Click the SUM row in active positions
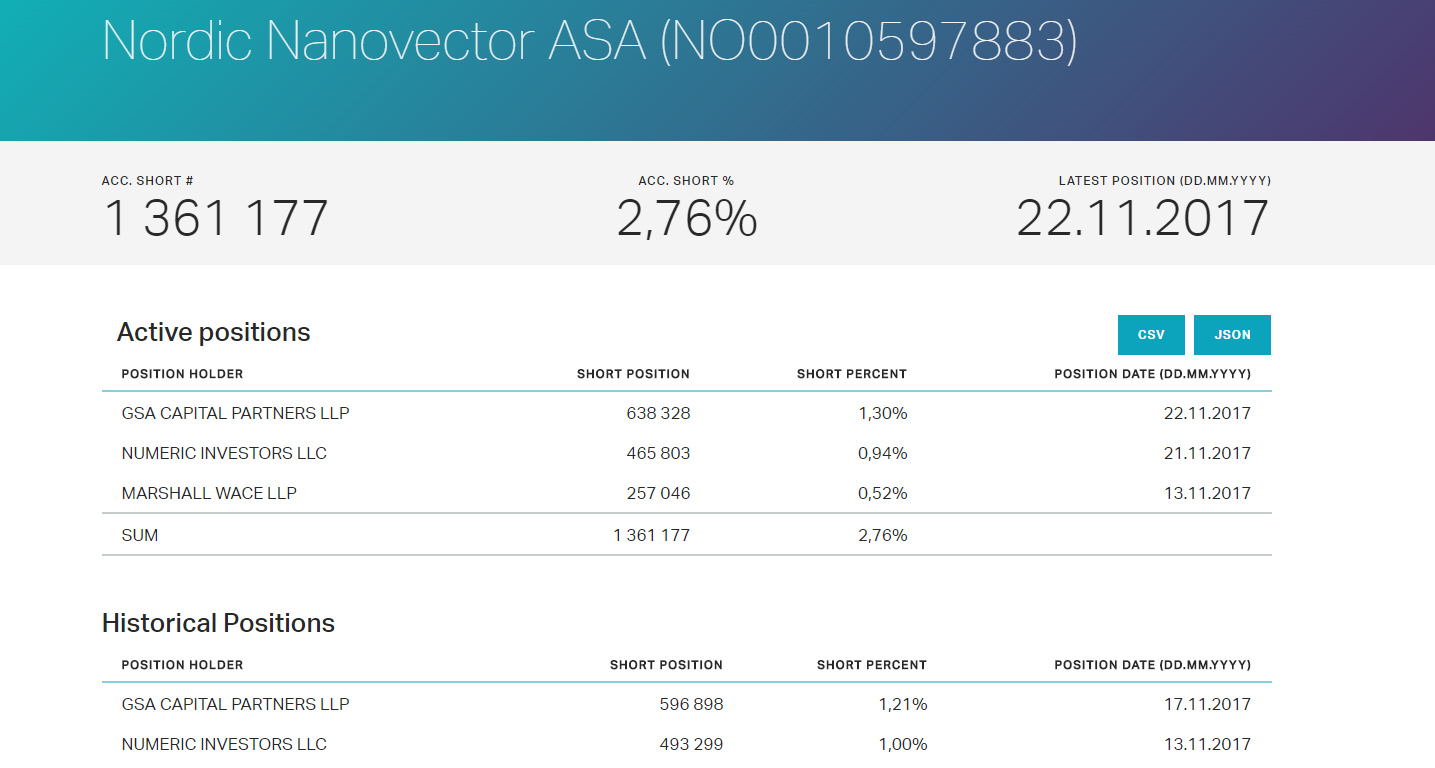The image size is (1435, 768). point(140,535)
